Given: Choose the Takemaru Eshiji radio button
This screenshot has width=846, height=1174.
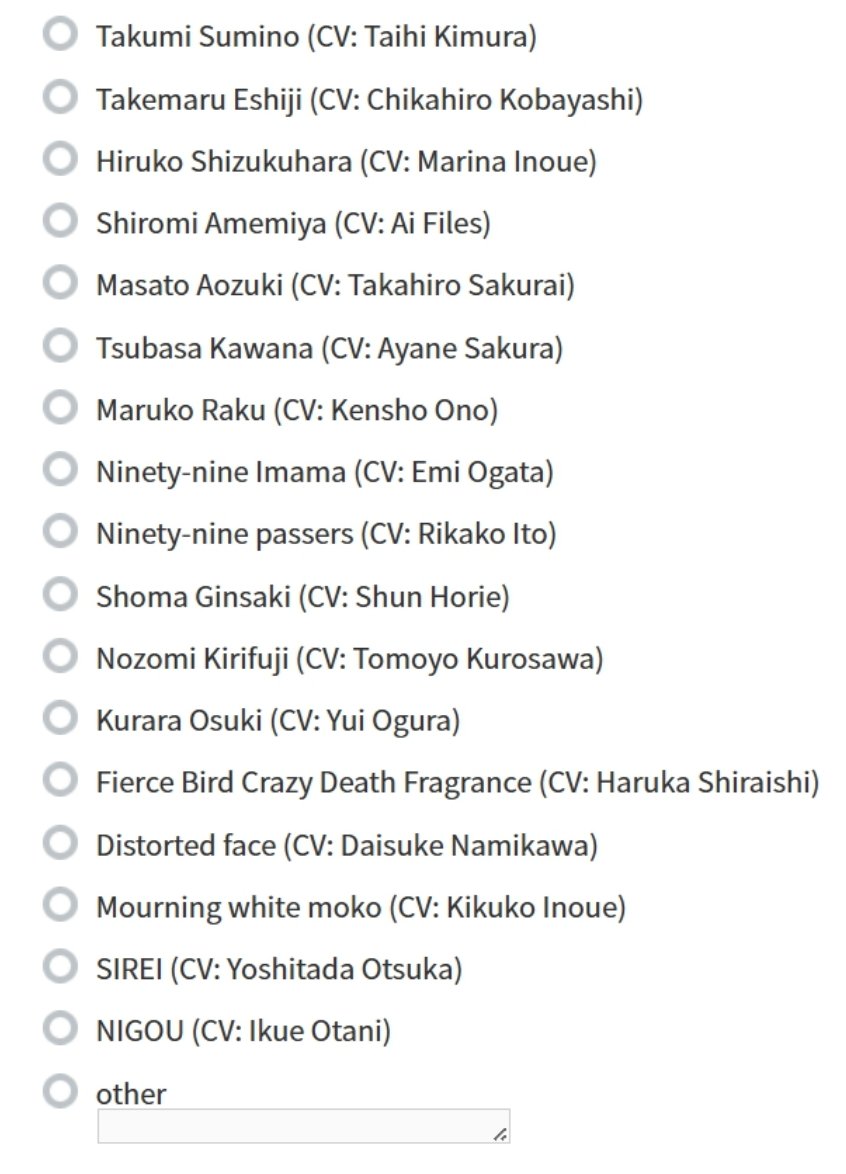Looking at the screenshot, I should (60, 98).
